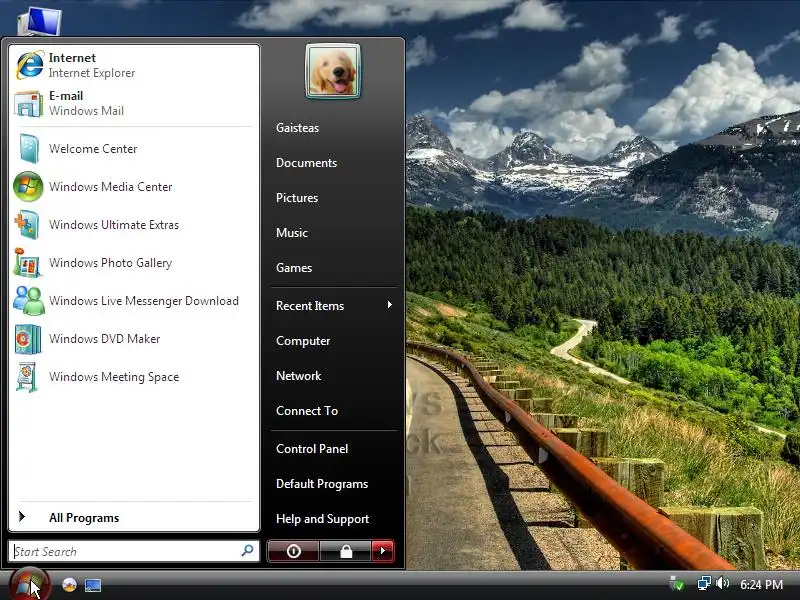
Task: Click the dog user account picture
Action: point(333,71)
